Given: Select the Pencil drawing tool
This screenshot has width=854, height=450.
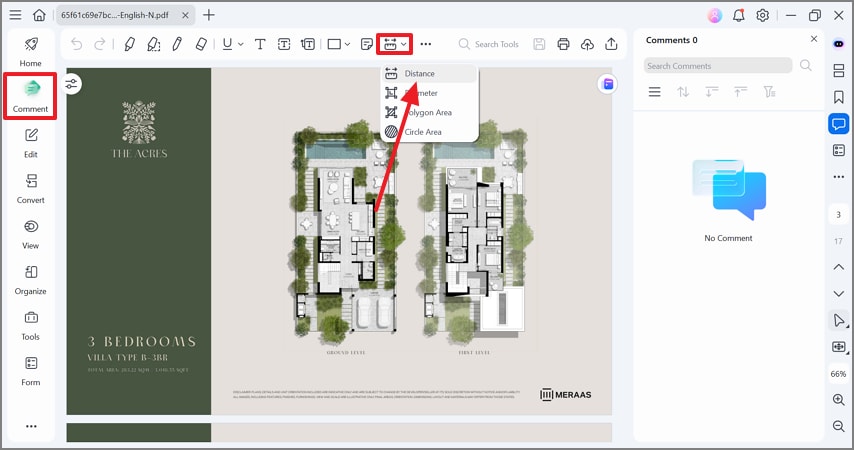Looking at the screenshot, I should point(177,44).
